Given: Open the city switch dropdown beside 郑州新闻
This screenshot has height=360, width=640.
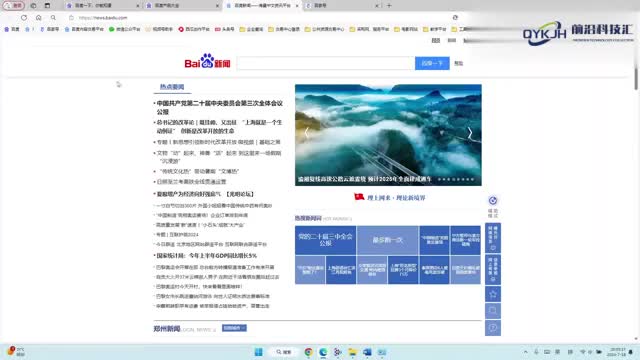Looking at the screenshot, I should click(x=234, y=328).
